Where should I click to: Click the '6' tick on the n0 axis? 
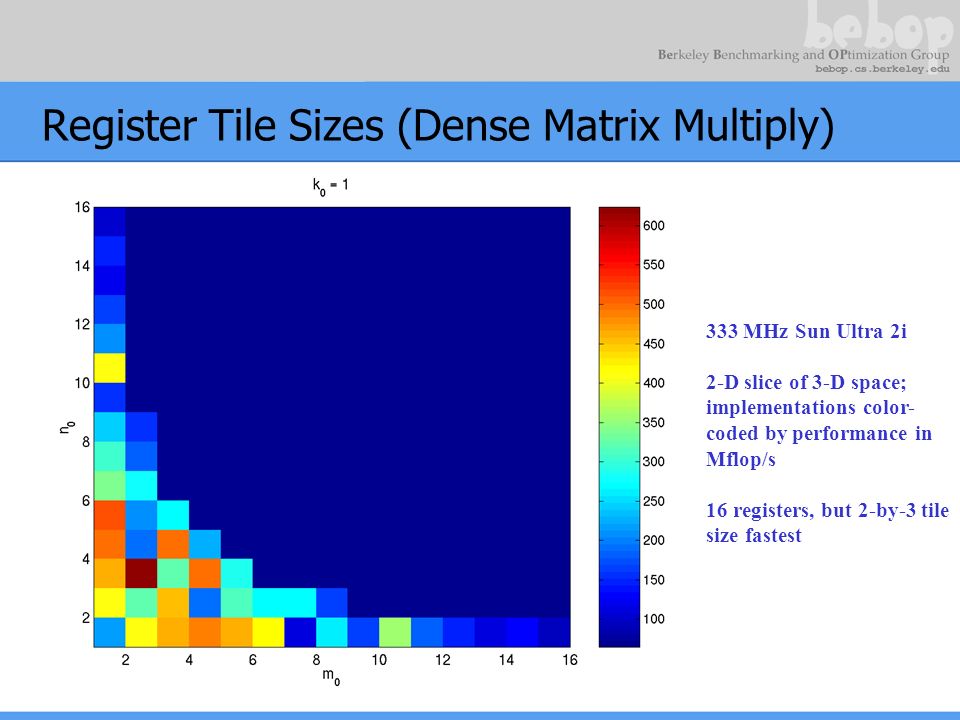tap(86, 501)
